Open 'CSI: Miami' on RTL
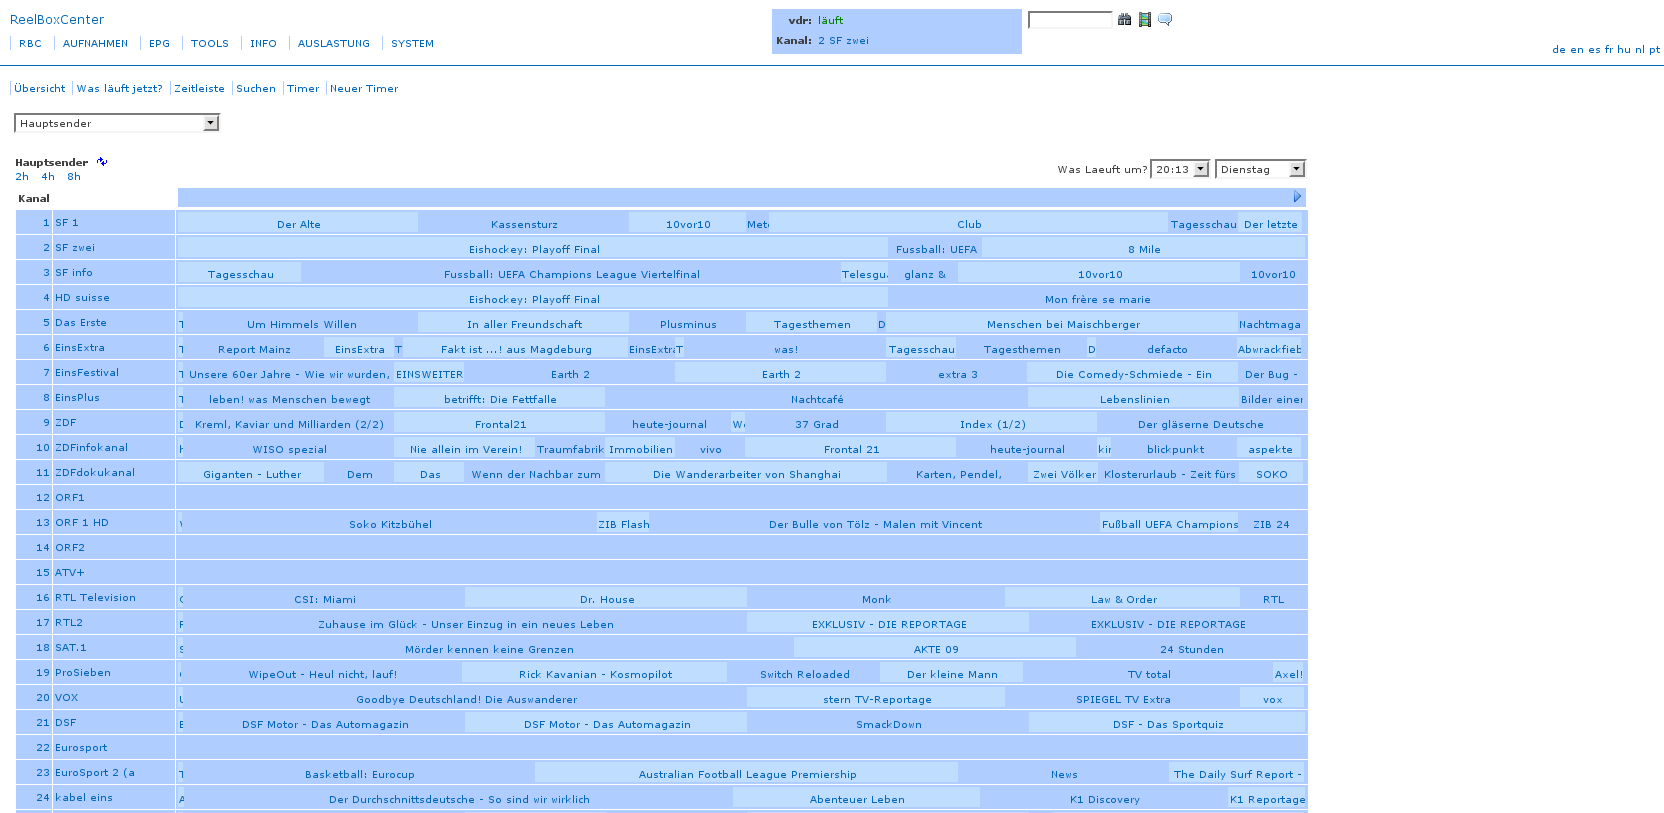Viewport: 1664px width, 813px height. point(325,600)
